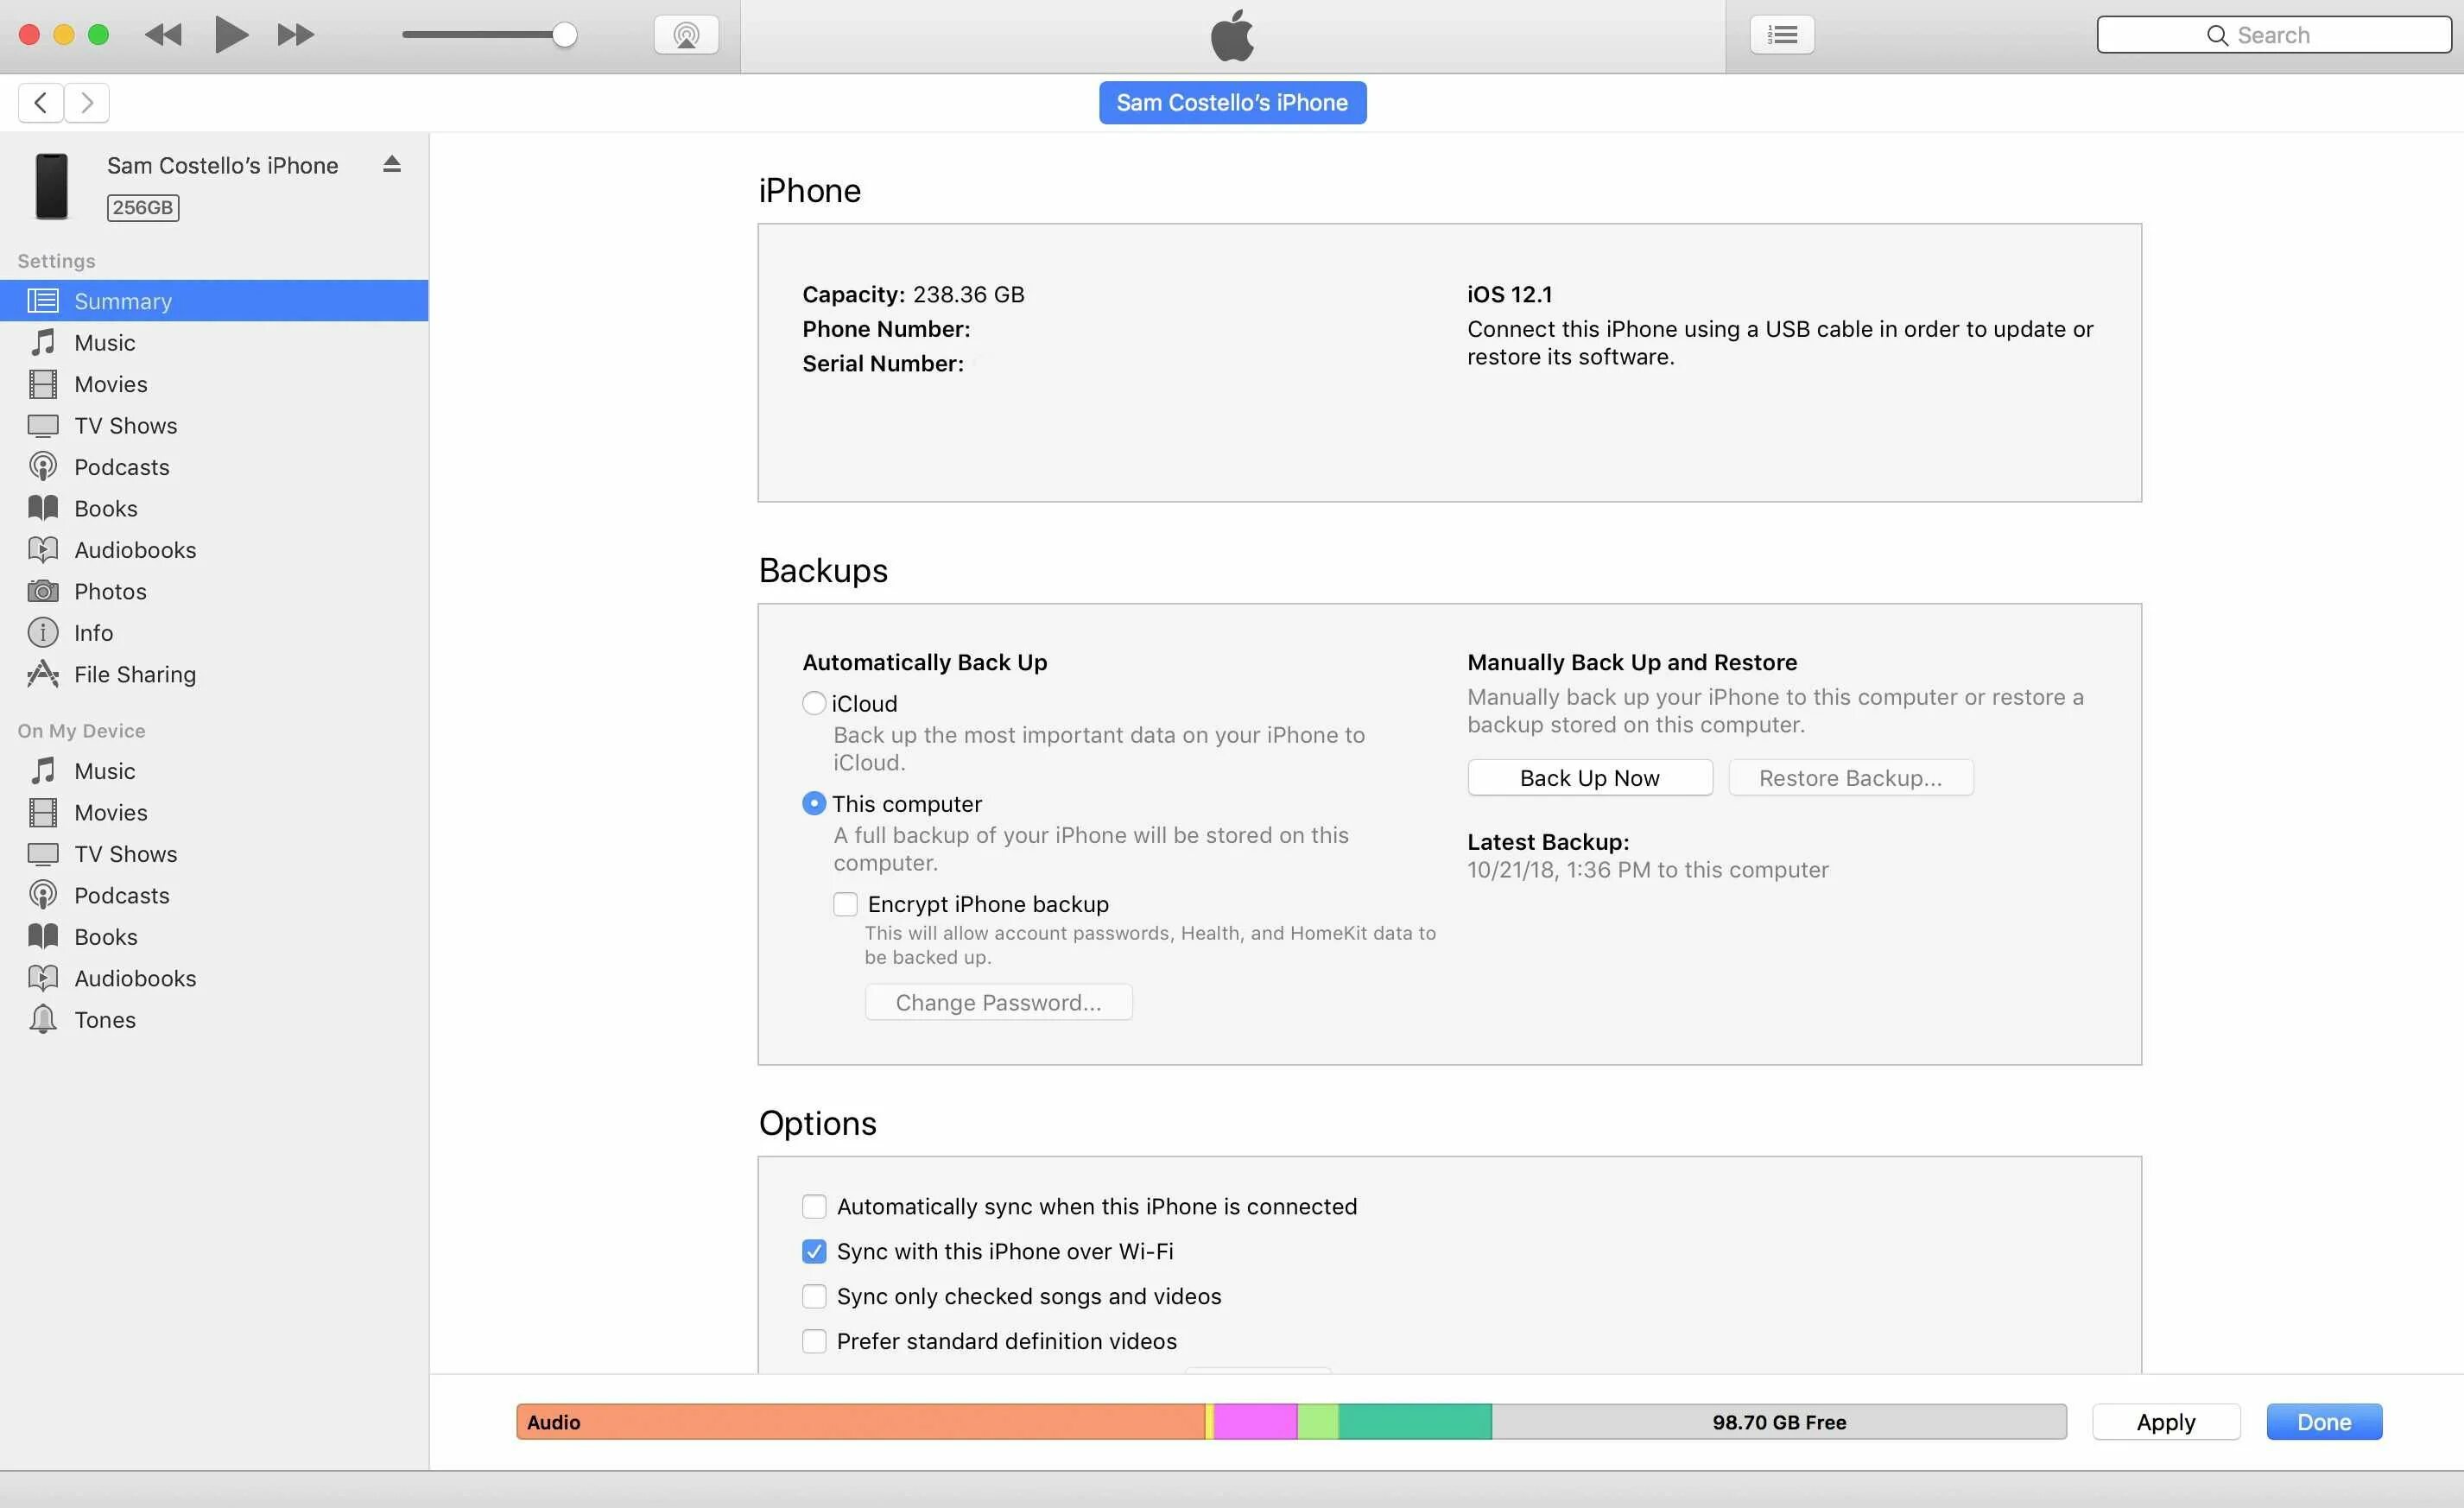2464x1508 pixels.
Task: Click the Restore Backup button
Action: point(1852,776)
